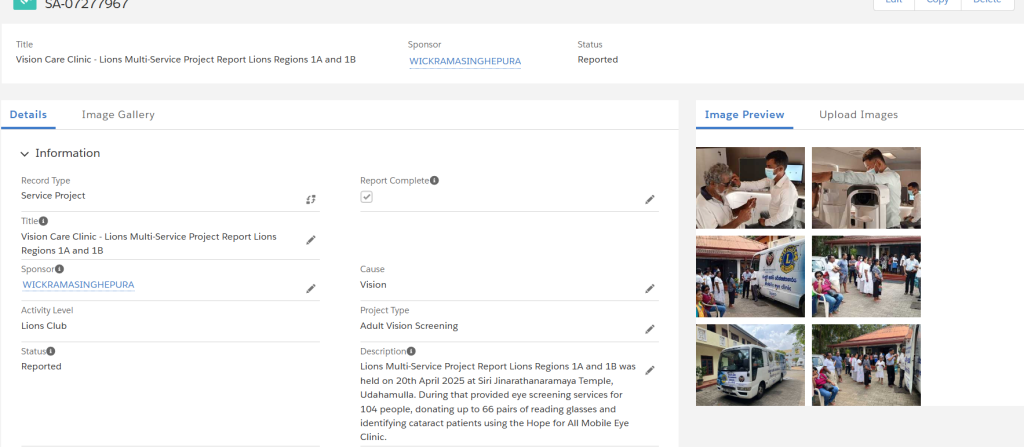Open thumbnail of white mobile clinic bus
This screenshot has height=447, width=1024.
coord(750,365)
